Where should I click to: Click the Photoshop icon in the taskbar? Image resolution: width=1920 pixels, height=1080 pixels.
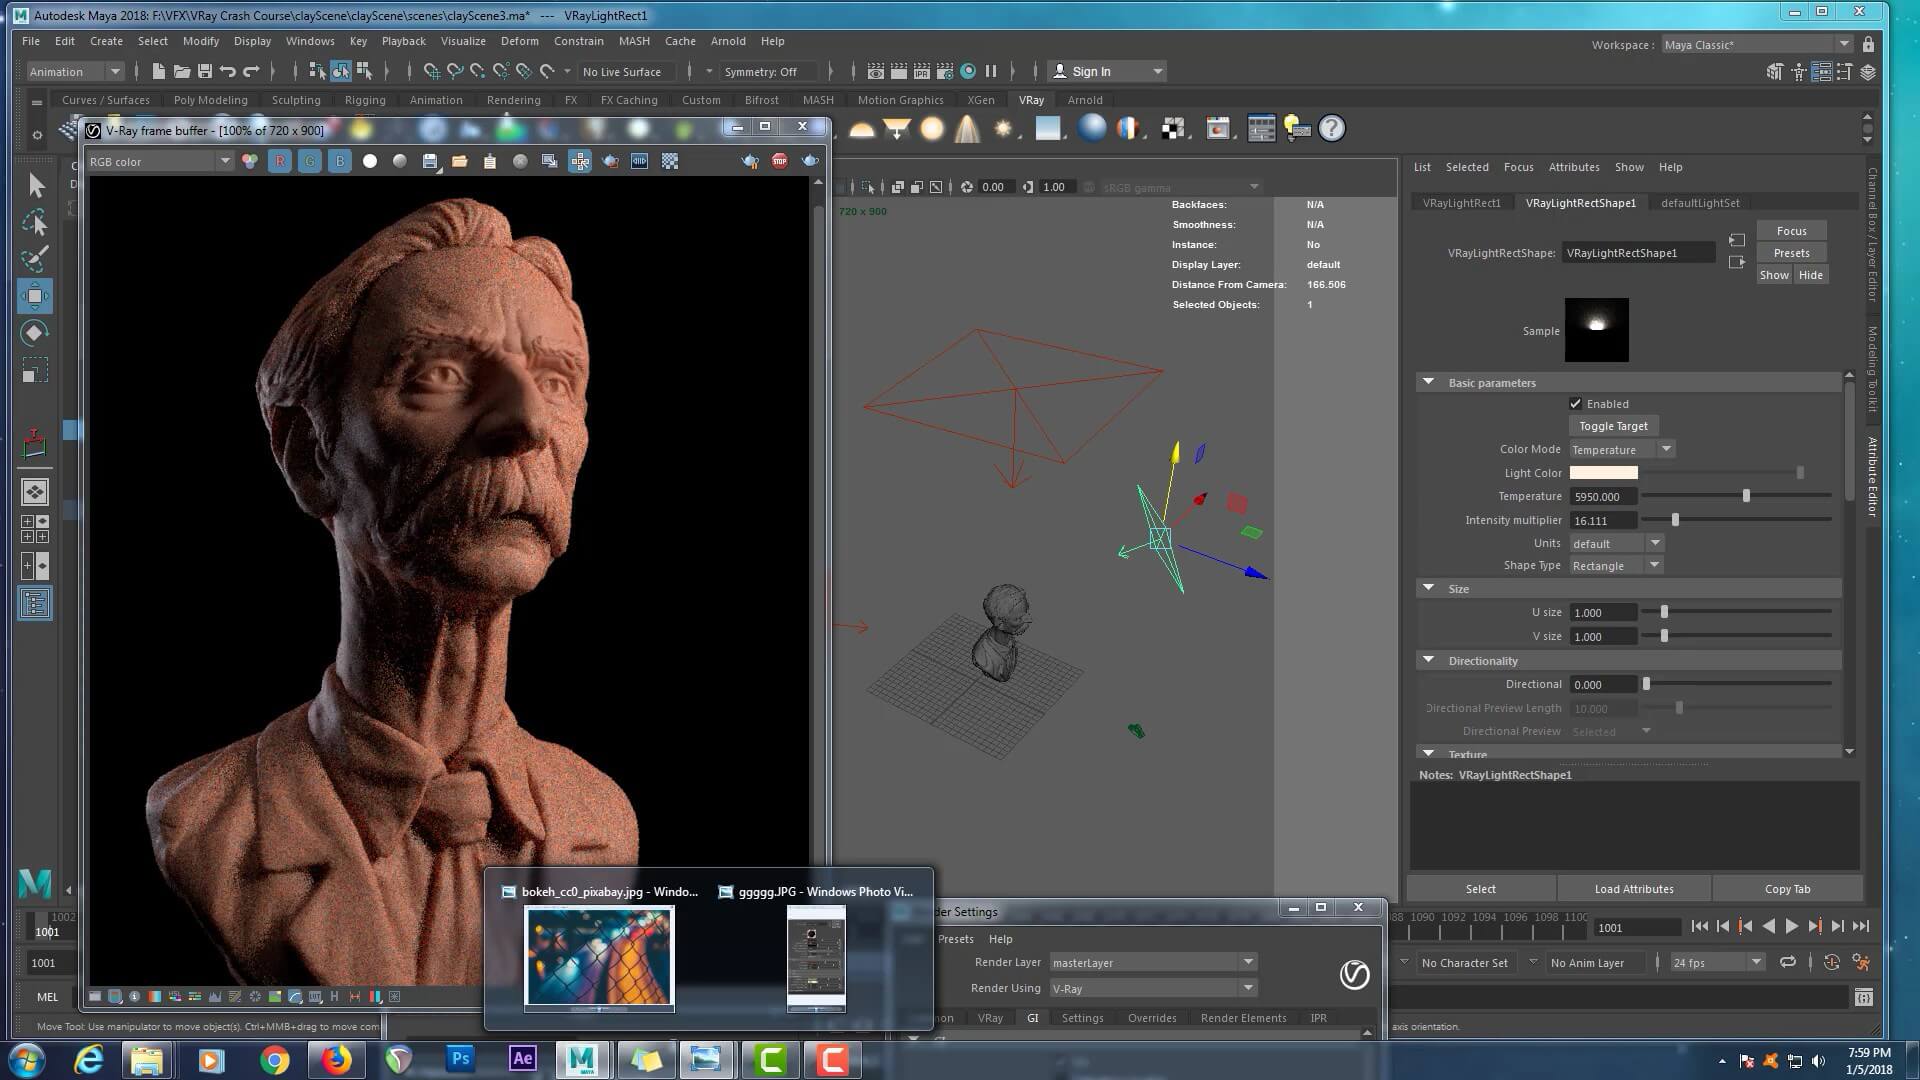460,1059
